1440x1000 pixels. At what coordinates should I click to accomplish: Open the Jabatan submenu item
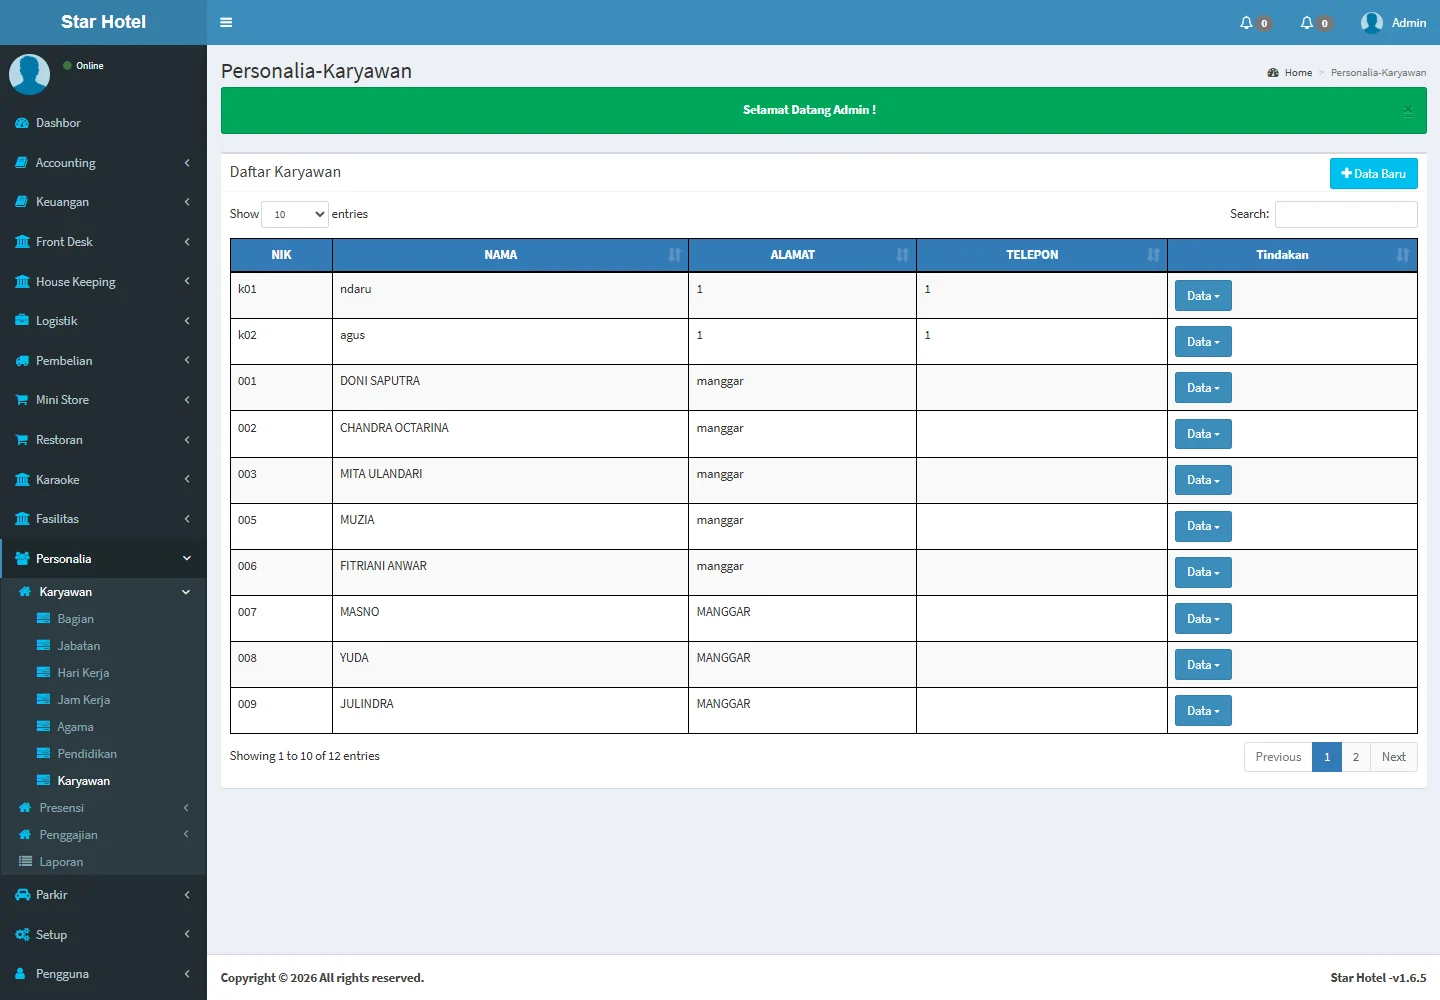pos(78,646)
